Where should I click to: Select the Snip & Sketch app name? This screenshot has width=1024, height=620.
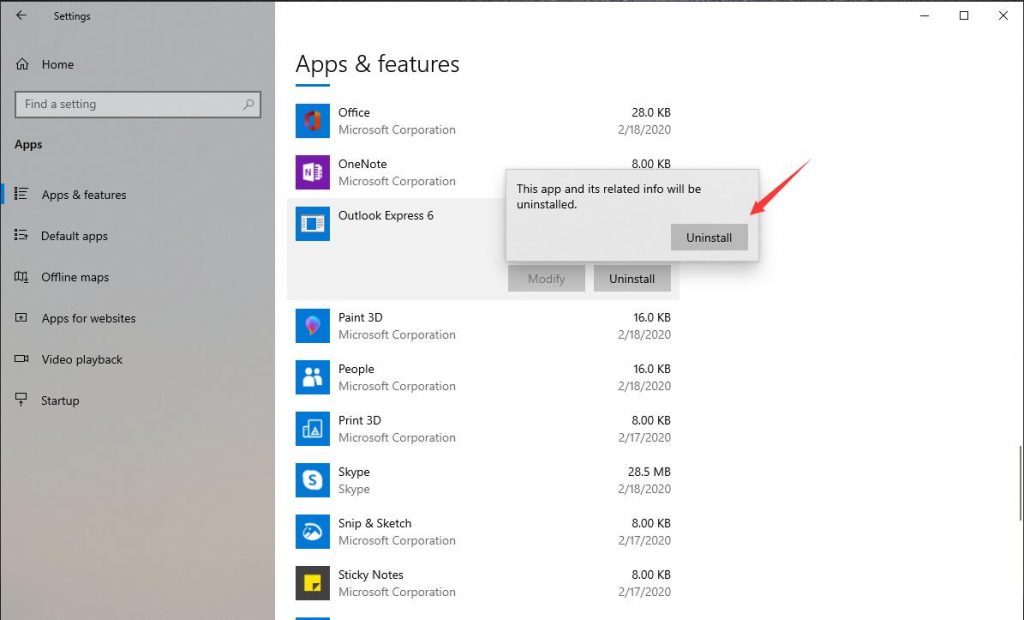[x=375, y=523]
